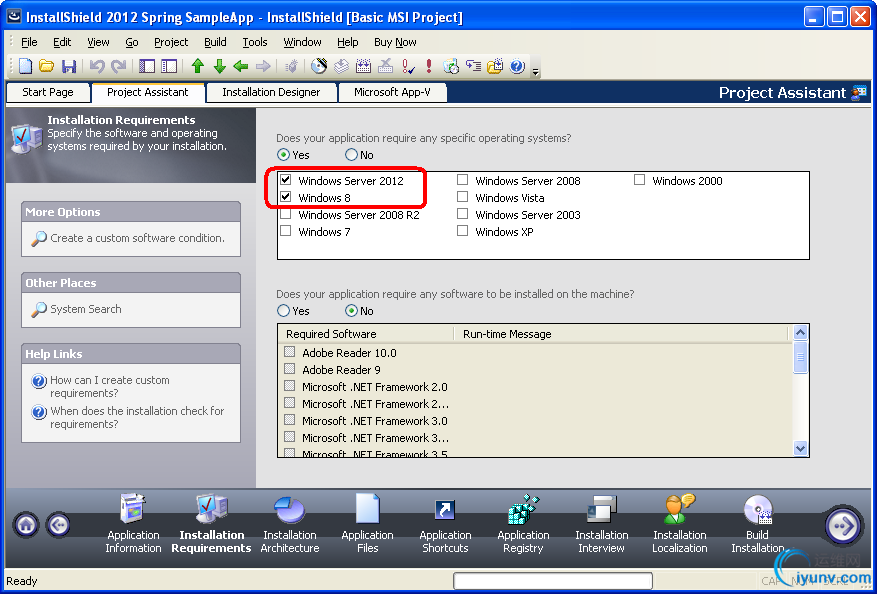Click the green down arrow toolbar icon
Image resolution: width=877 pixels, height=594 pixels.
click(x=219, y=66)
